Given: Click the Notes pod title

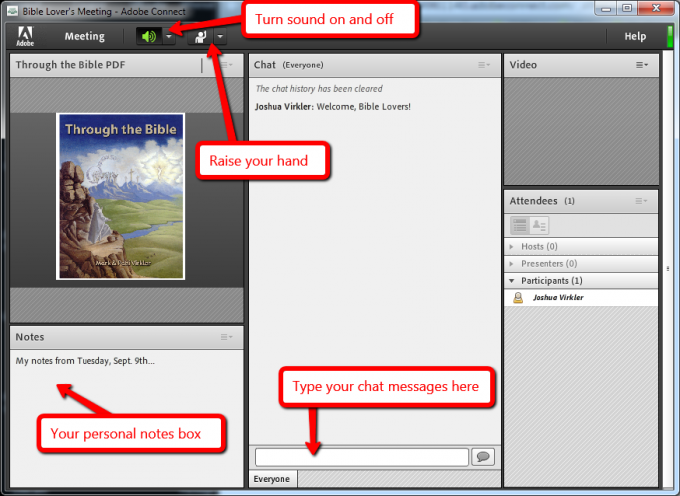Looking at the screenshot, I should (30, 337).
